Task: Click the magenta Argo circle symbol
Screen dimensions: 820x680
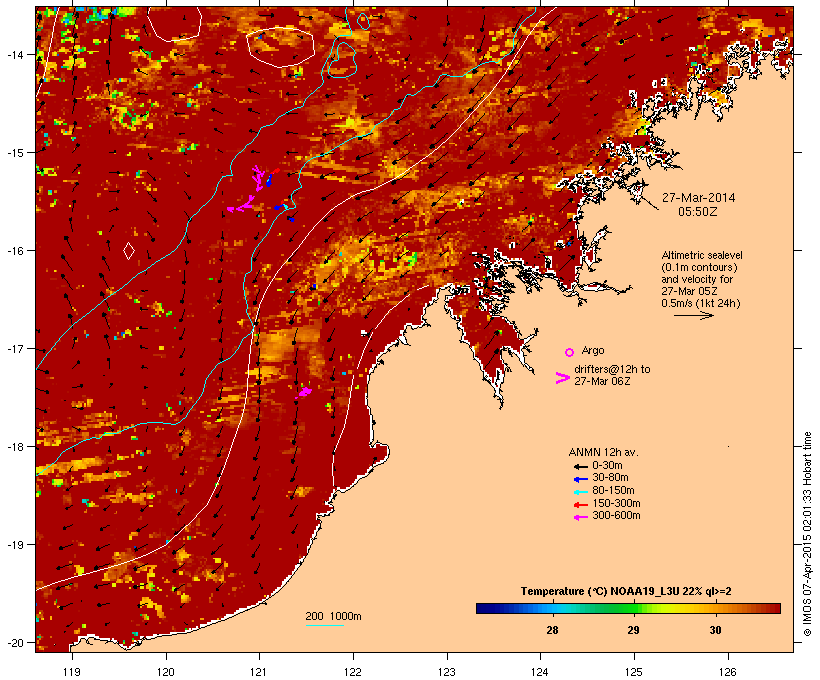Action: pyautogui.click(x=570, y=352)
